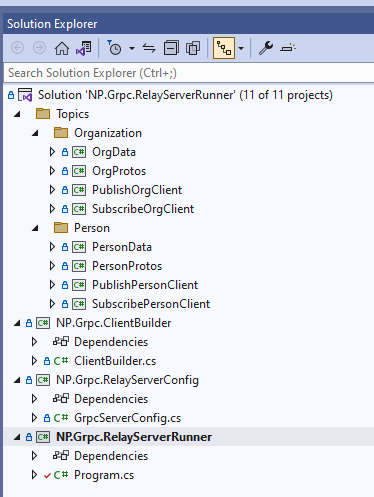Open dropdown arrow next to nesting view button

[x=241, y=48]
